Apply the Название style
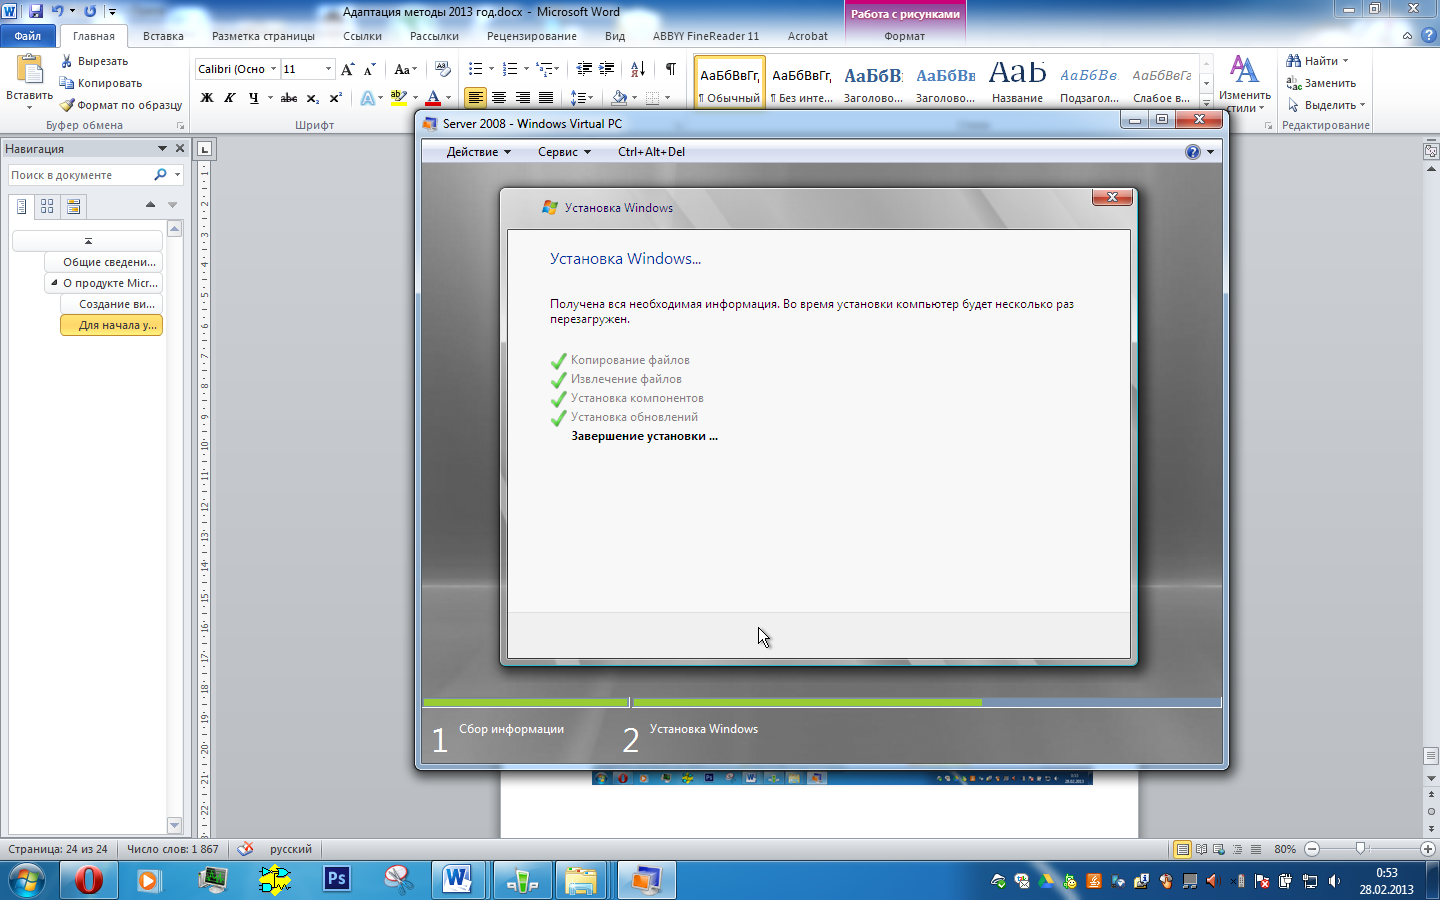 [x=1017, y=81]
